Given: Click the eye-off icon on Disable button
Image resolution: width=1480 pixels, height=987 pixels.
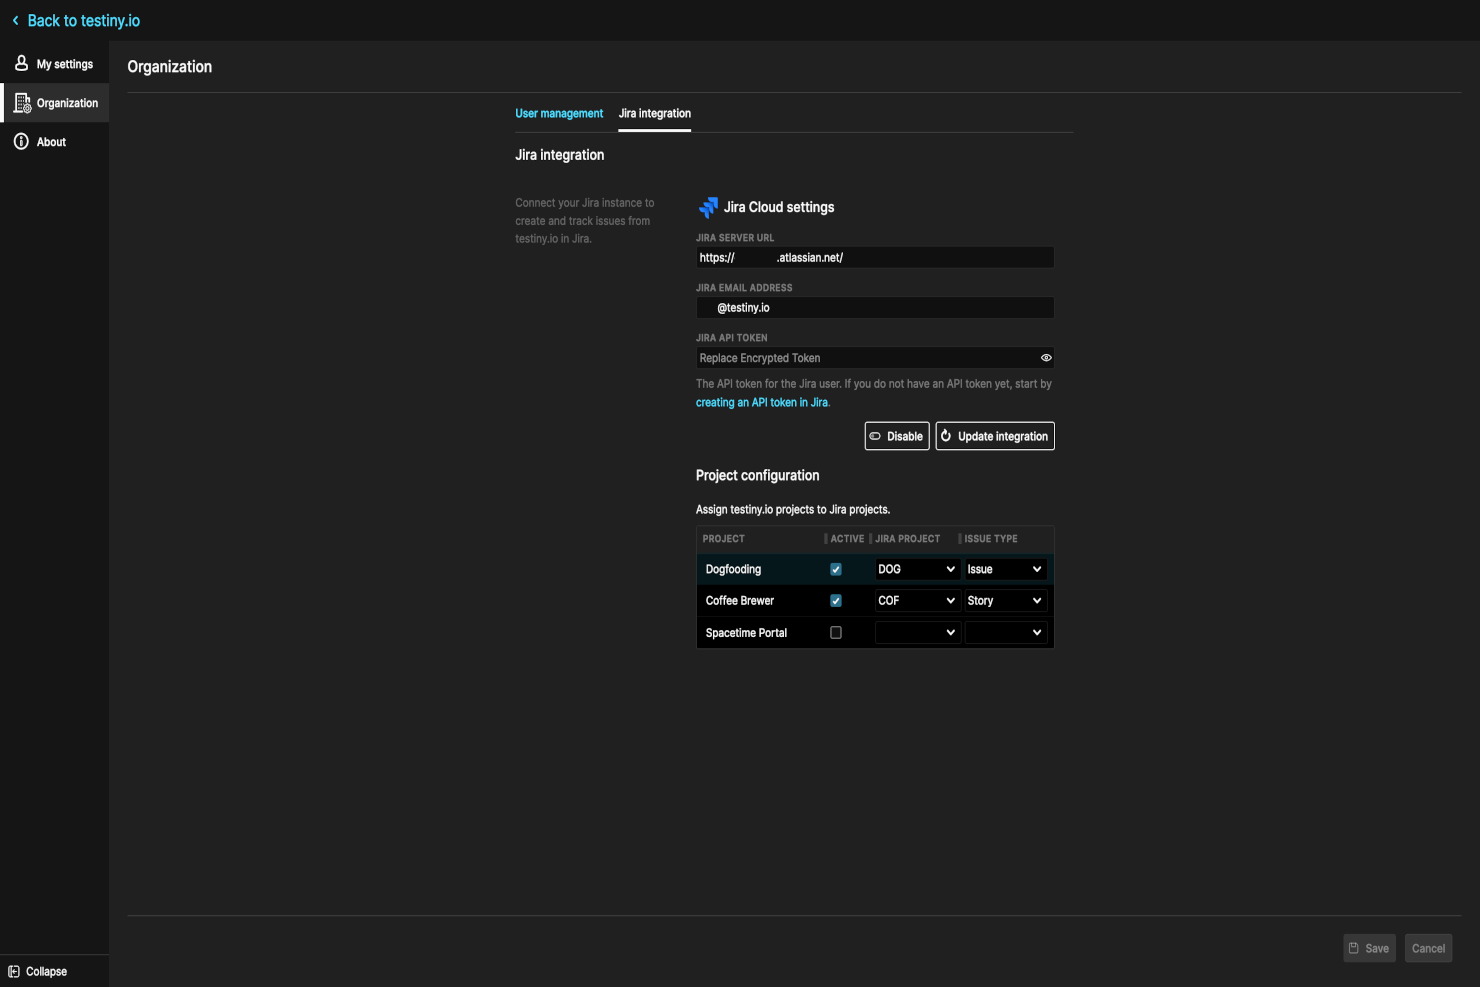Looking at the screenshot, I should (x=875, y=435).
